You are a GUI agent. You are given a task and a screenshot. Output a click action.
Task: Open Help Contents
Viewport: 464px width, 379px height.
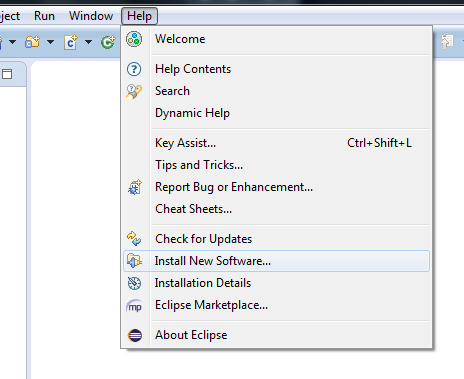tap(276, 69)
